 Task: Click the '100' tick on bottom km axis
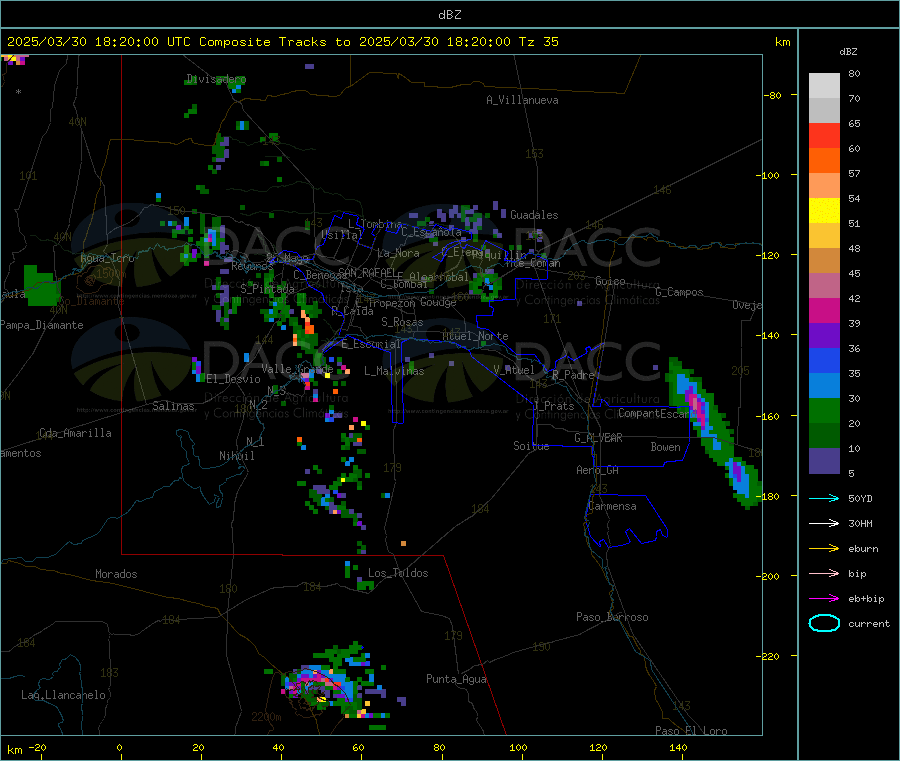coord(518,747)
